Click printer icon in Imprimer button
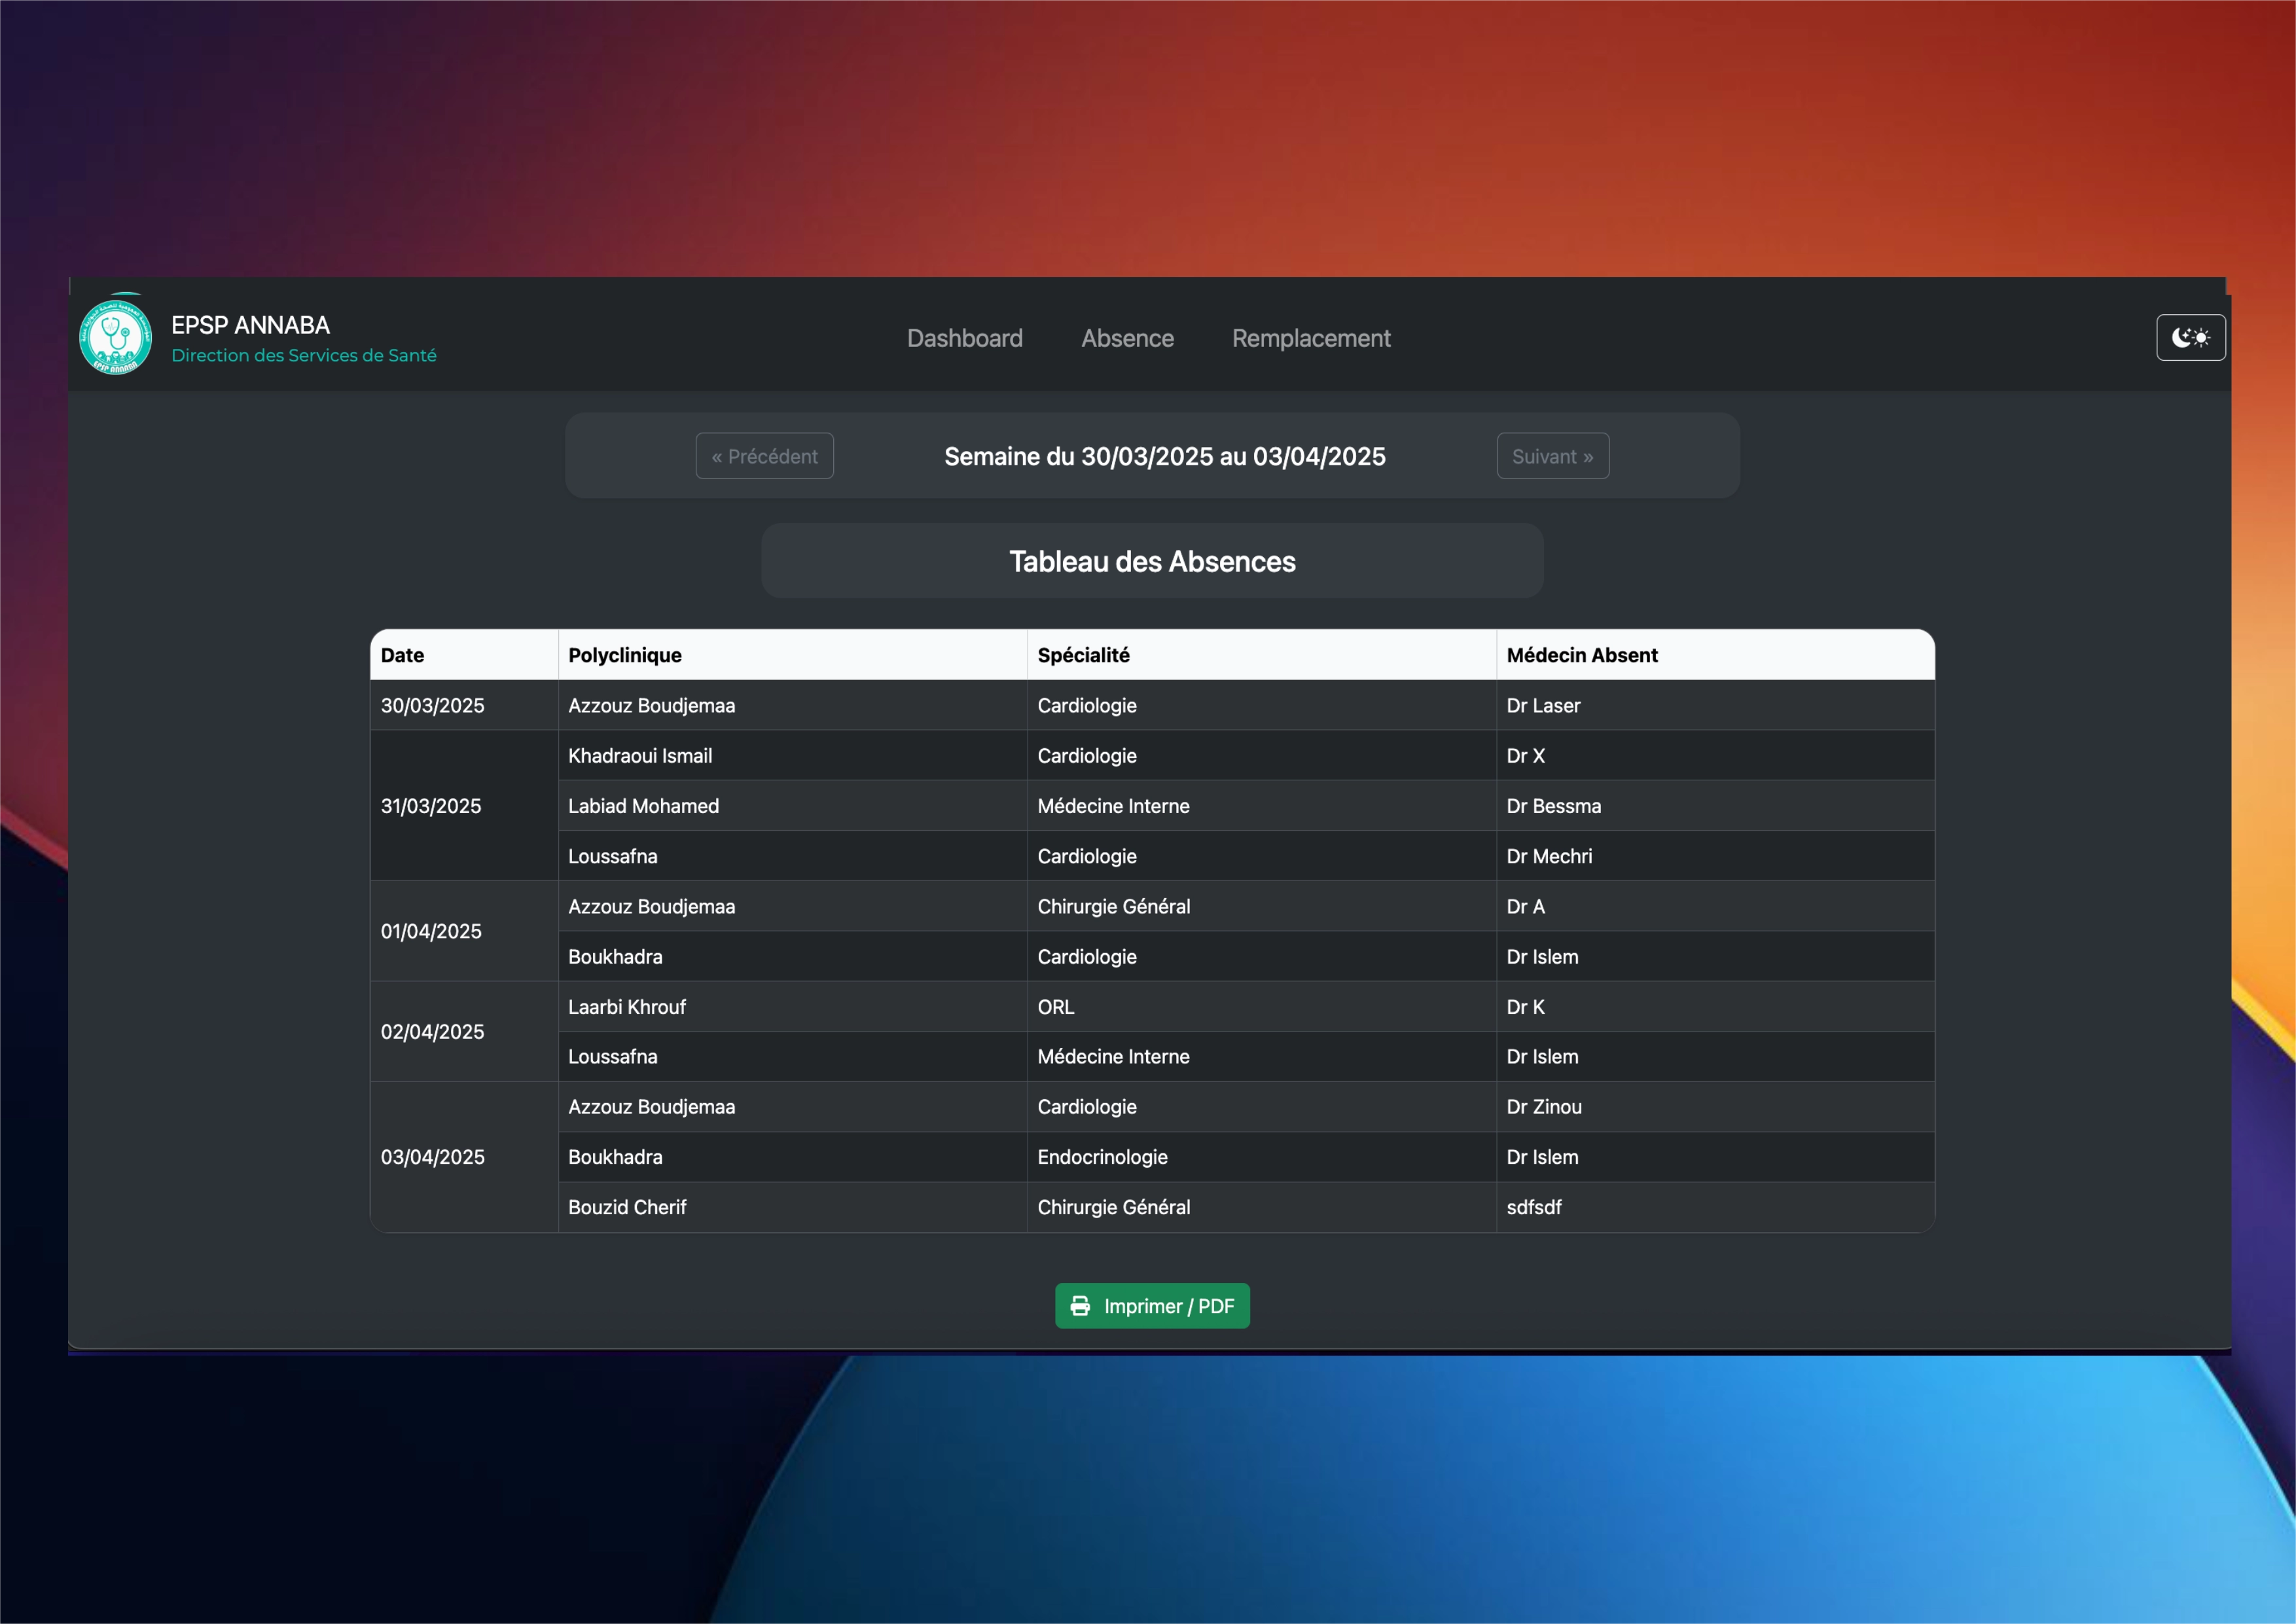The image size is (2296, 1624). (x=1080, y=1306)
